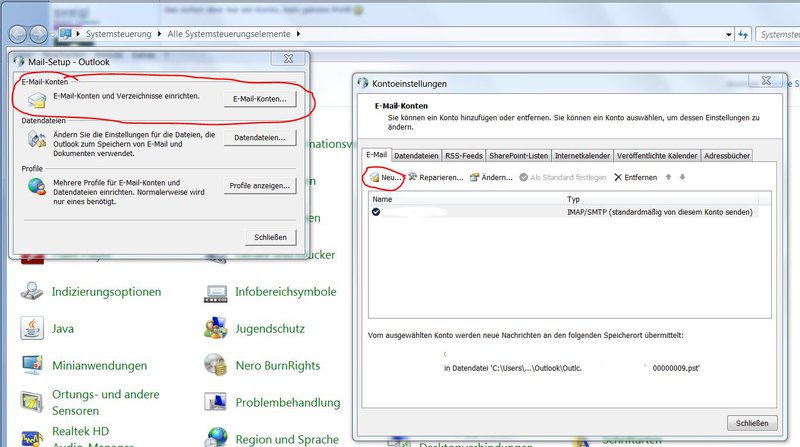
Task: Remove the account with Entfernen
Action: coord(636,178)
